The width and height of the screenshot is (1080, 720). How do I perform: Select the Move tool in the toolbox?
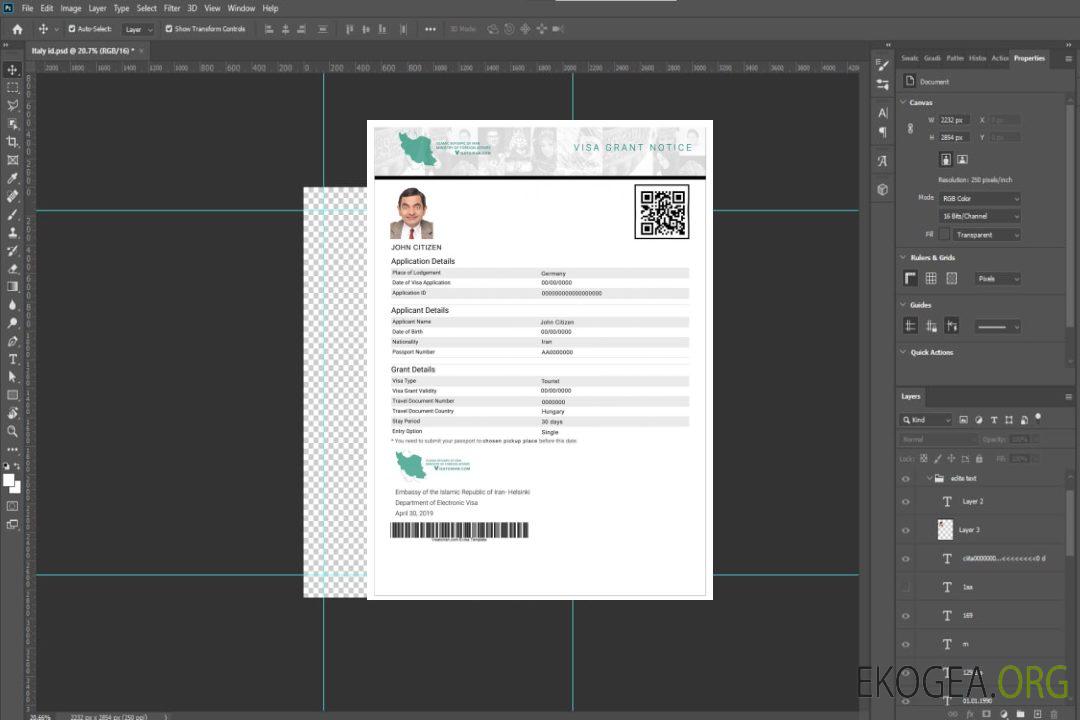12,70
